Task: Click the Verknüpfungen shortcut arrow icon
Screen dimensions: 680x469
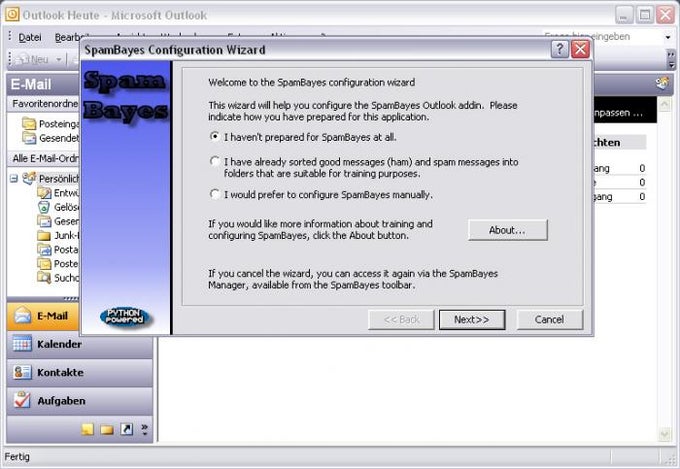Action: pyautogui.click(x=126, y=430)
